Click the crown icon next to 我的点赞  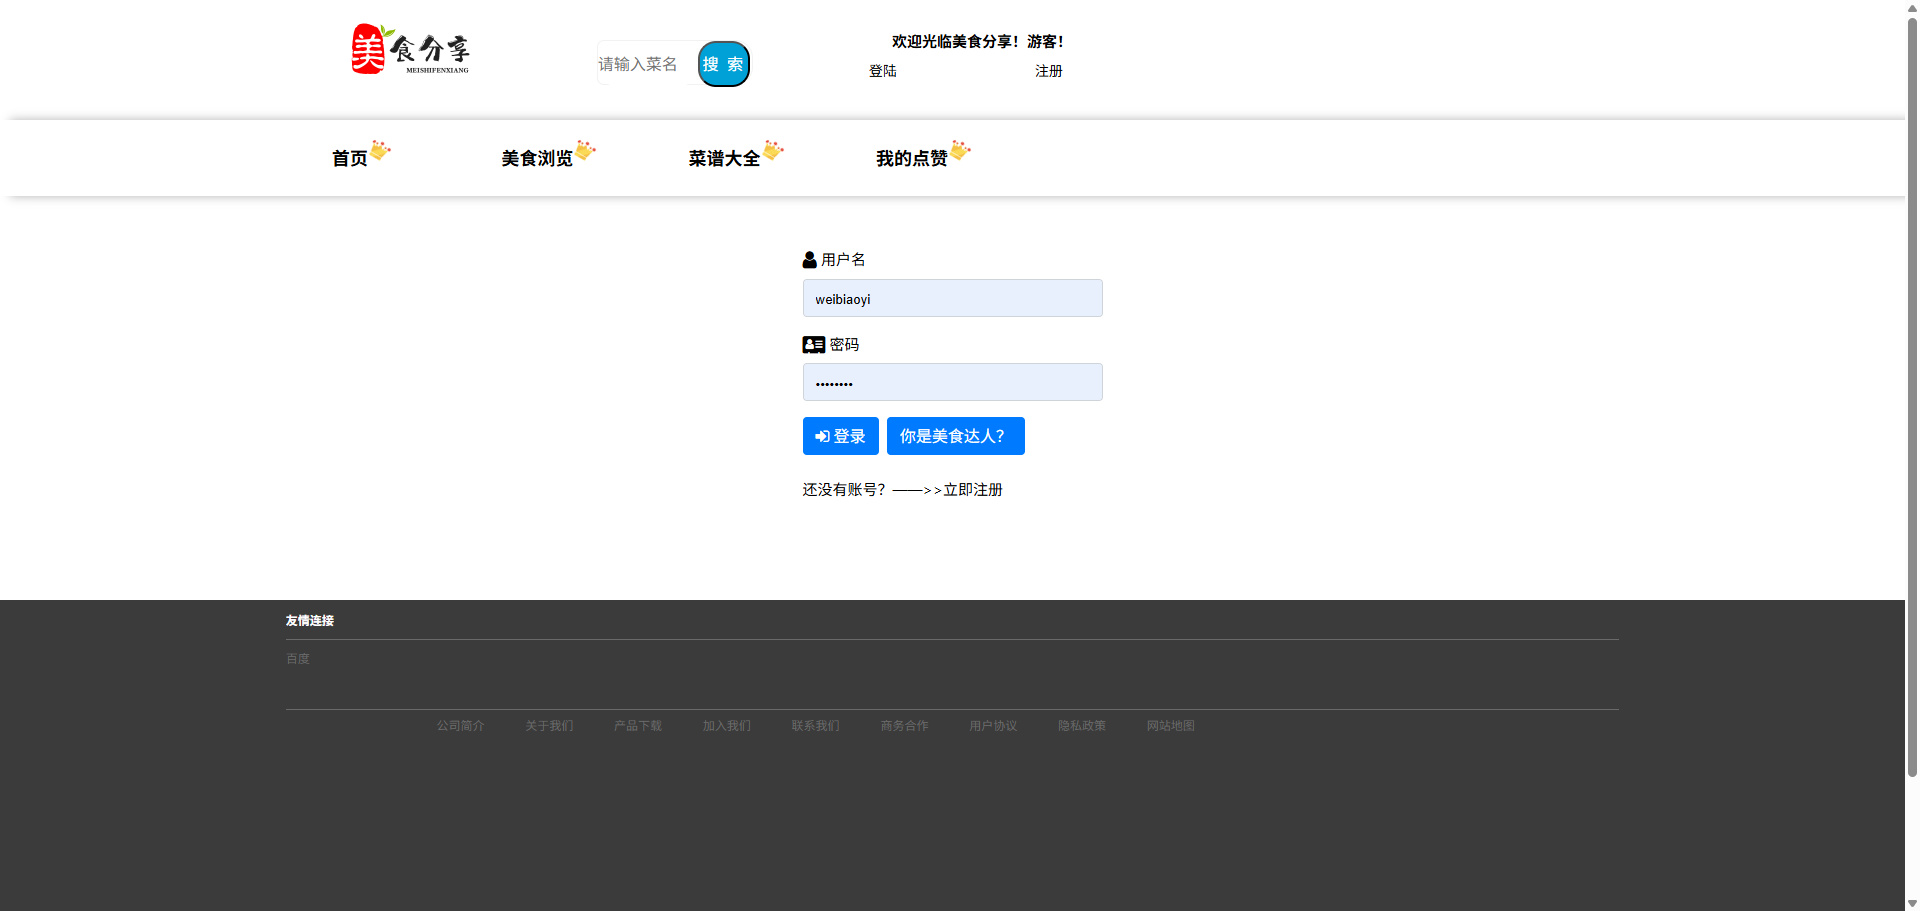point(960,151)
